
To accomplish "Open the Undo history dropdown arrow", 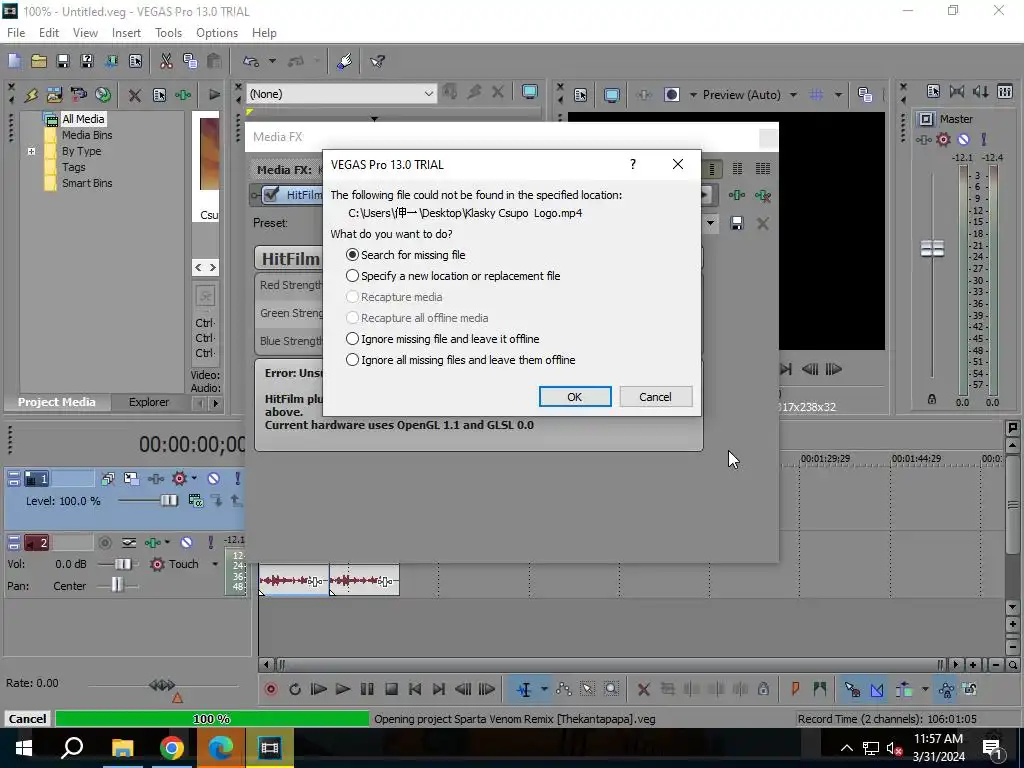I will pos(272,61).
